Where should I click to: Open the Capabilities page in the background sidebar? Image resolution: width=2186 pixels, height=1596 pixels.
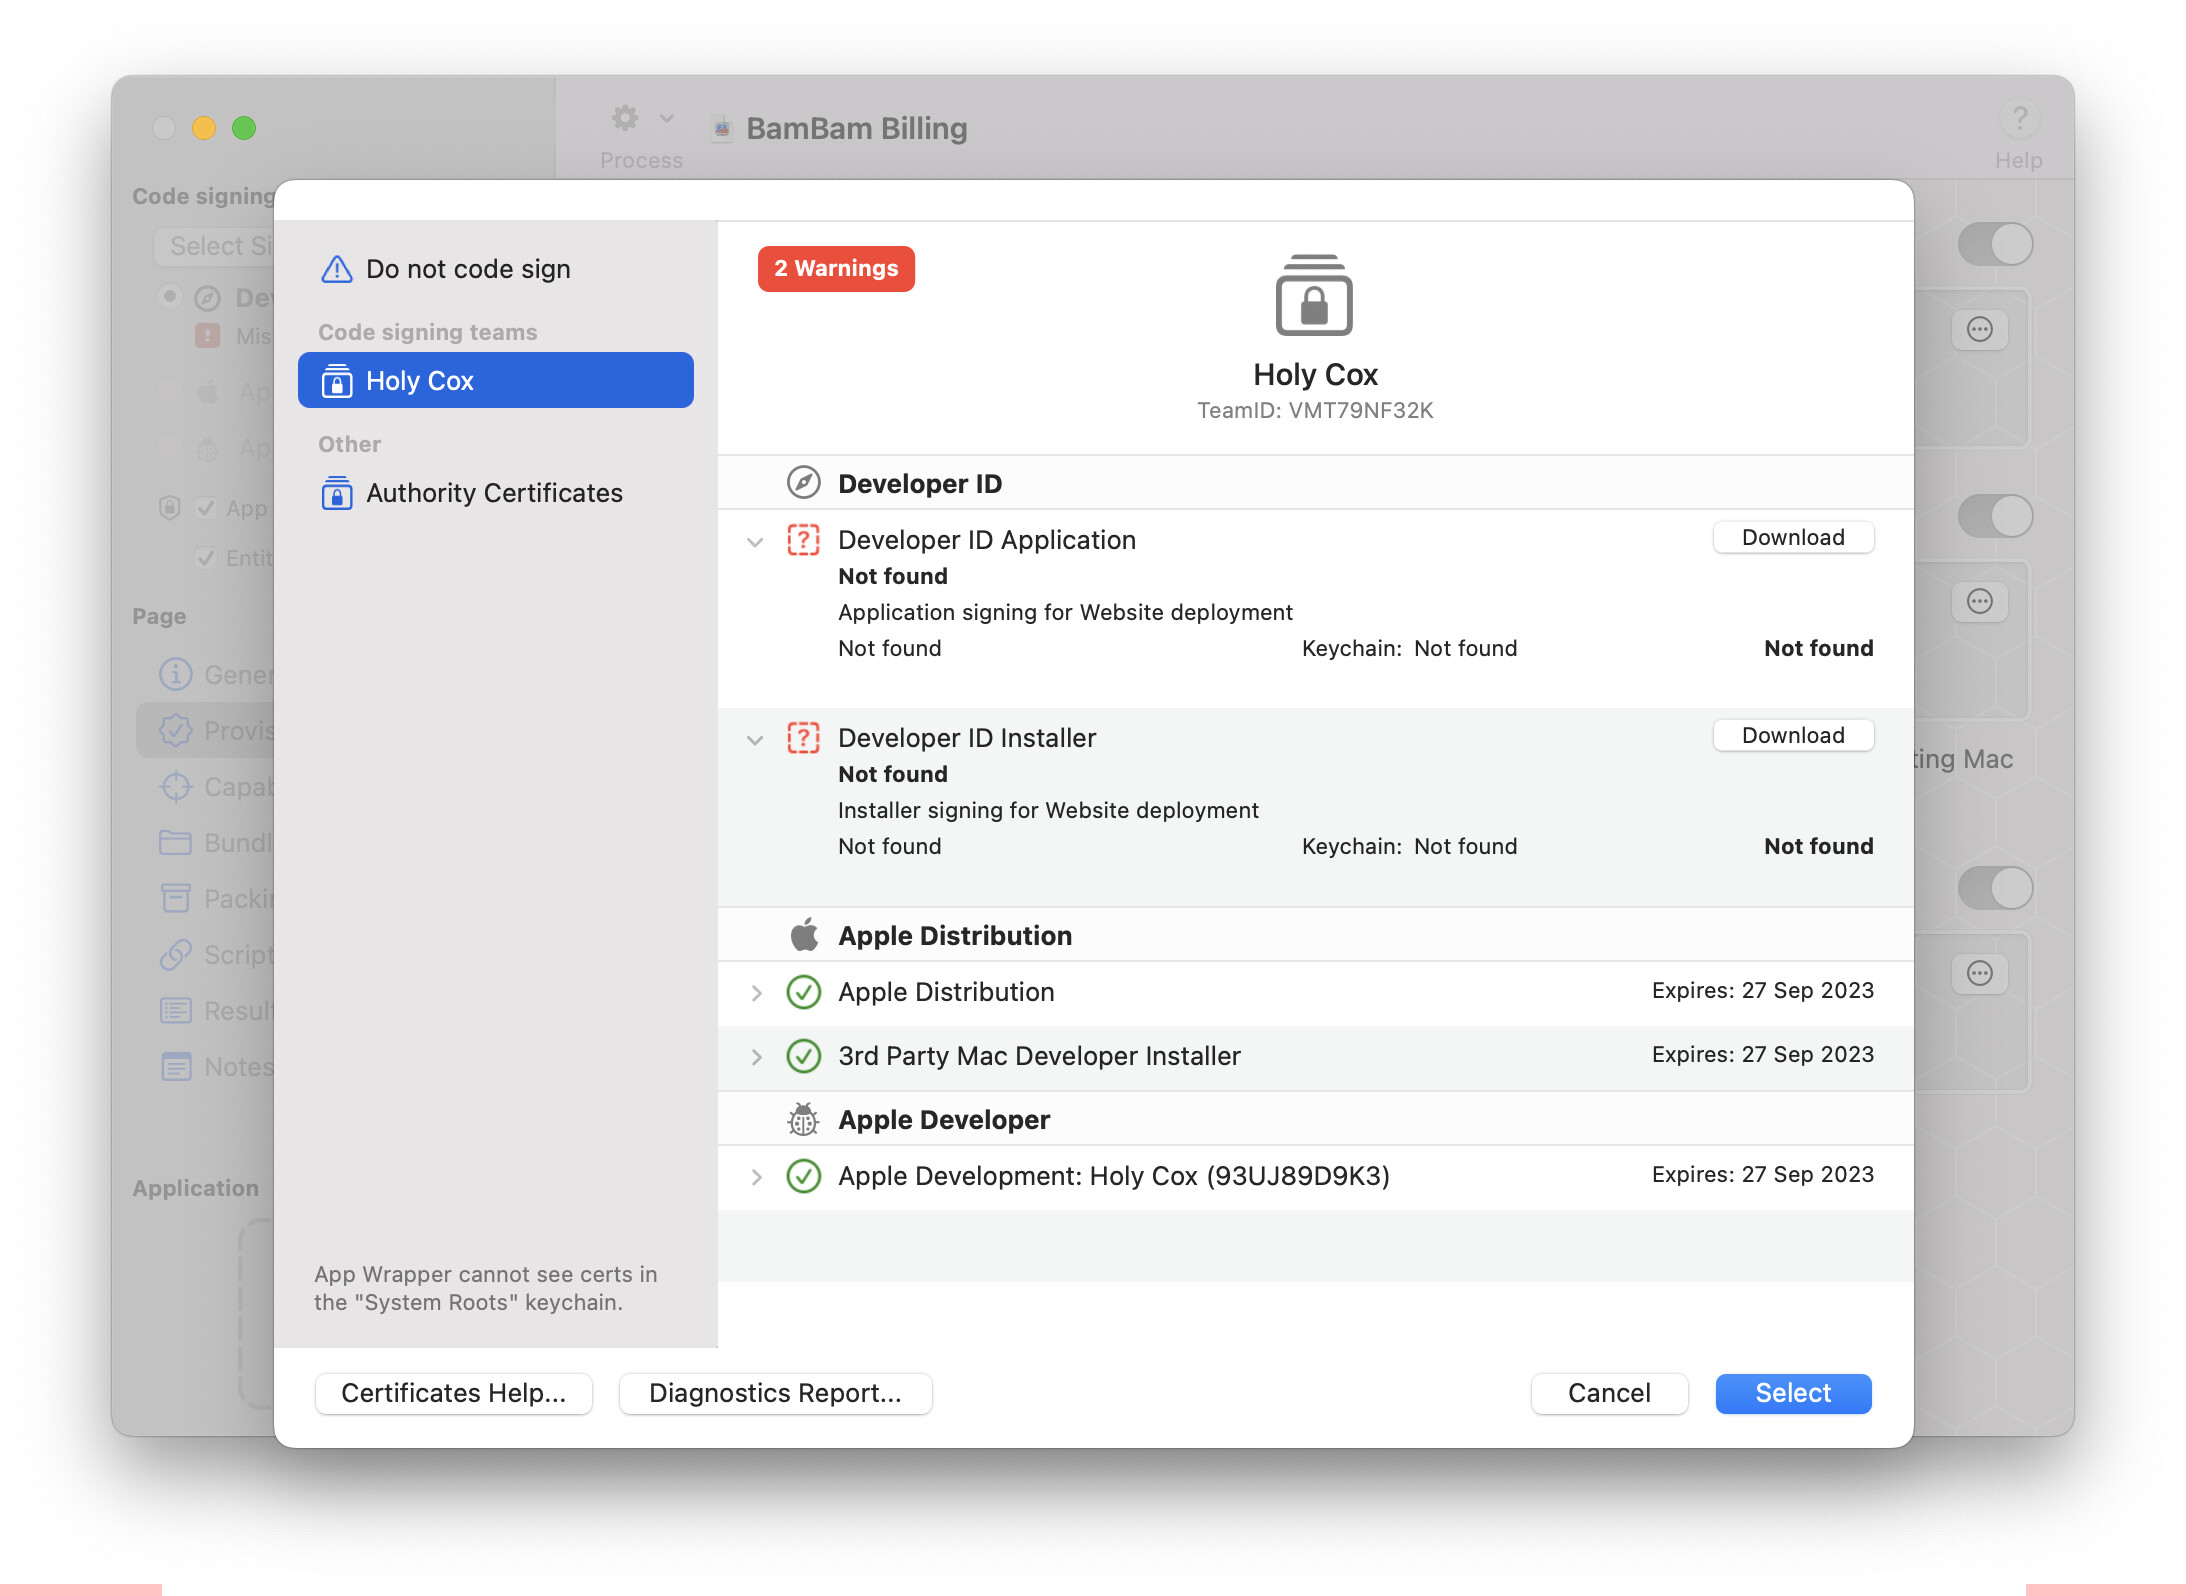point(207,787)
